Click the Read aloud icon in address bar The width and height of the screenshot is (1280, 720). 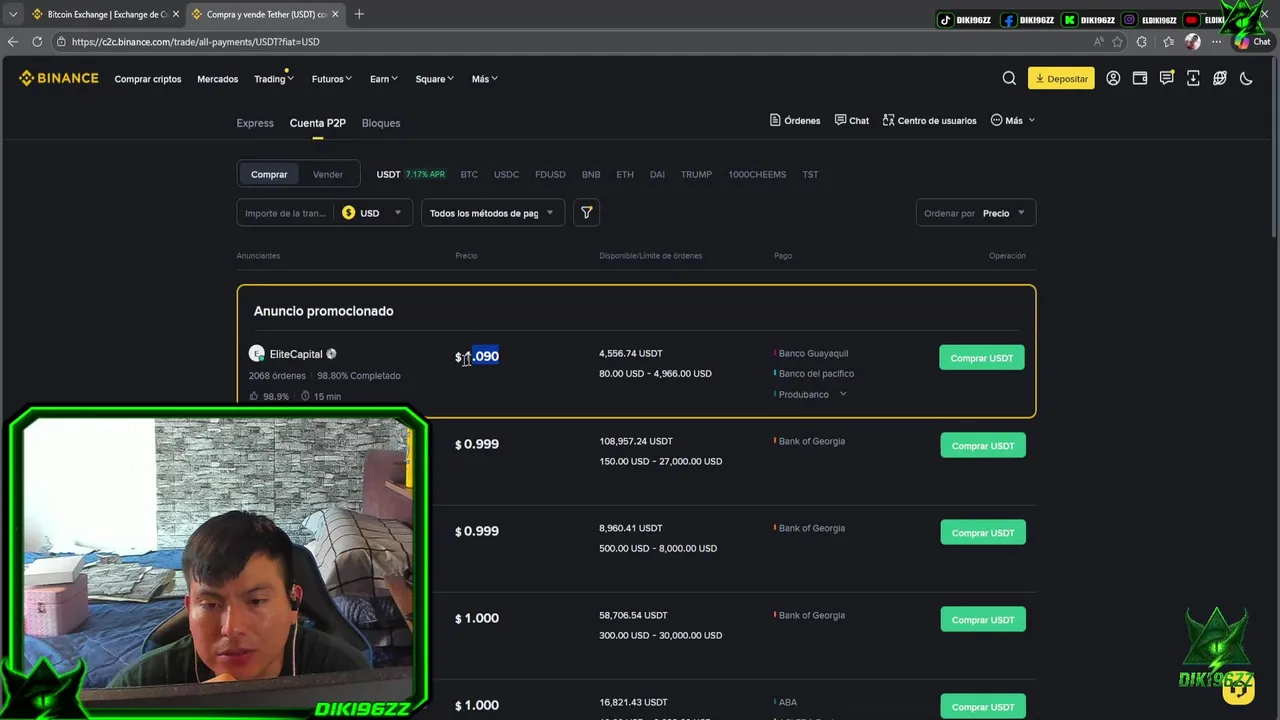(1099, 42)
